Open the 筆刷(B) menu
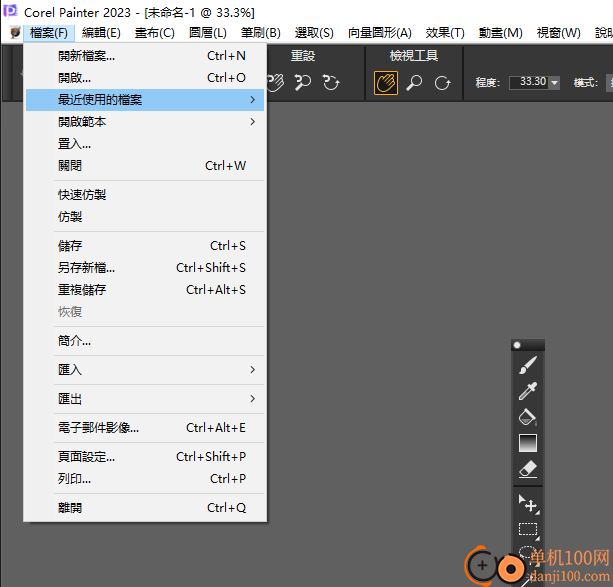The image size is (613, 587). point(261,33)
